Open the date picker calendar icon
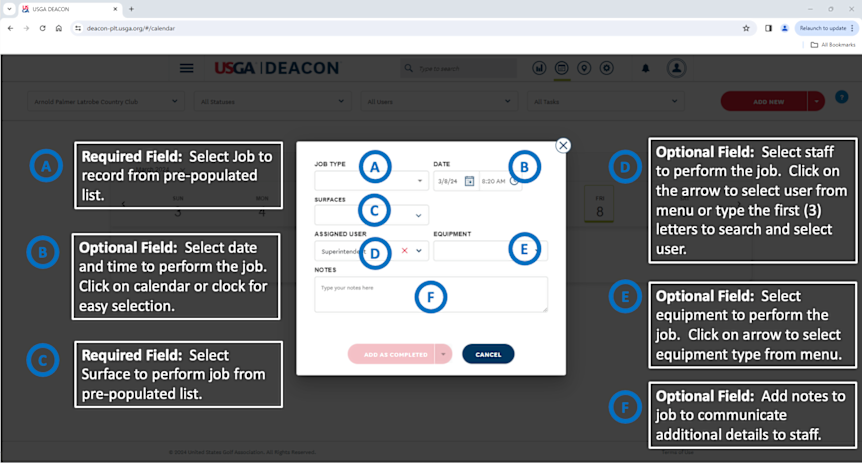862x463 pixels. (469, 181)
